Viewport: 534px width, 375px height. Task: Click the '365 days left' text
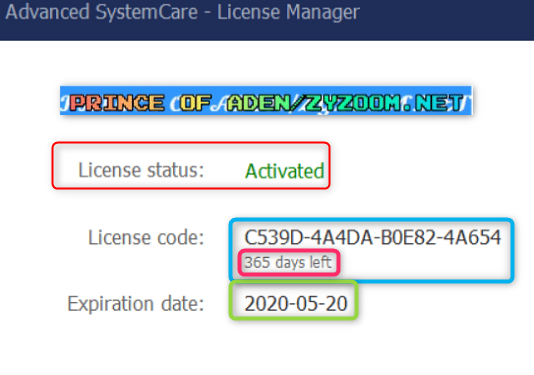point(288,262)
